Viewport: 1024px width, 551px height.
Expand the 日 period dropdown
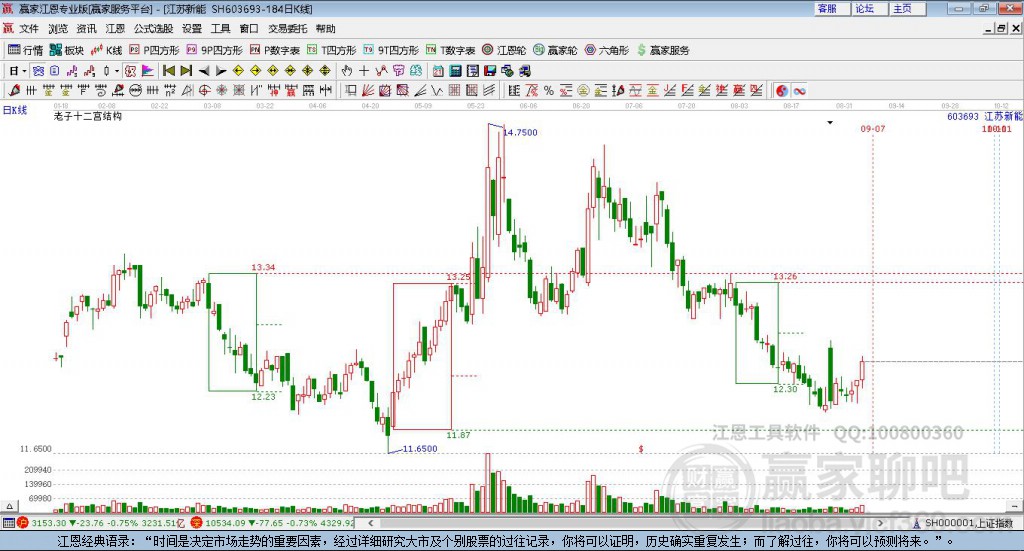pyautogui.click(x=24, y=71)
